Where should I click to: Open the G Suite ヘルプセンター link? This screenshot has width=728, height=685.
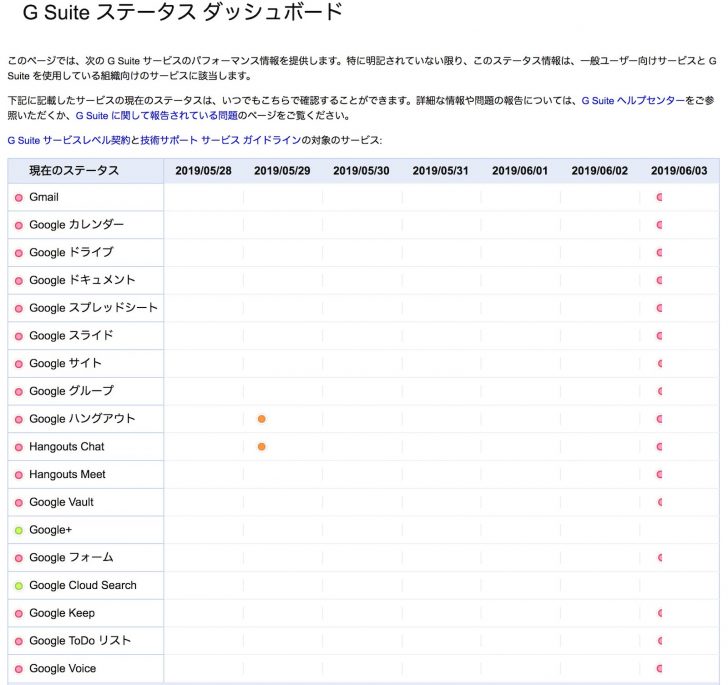pos(633,101)
